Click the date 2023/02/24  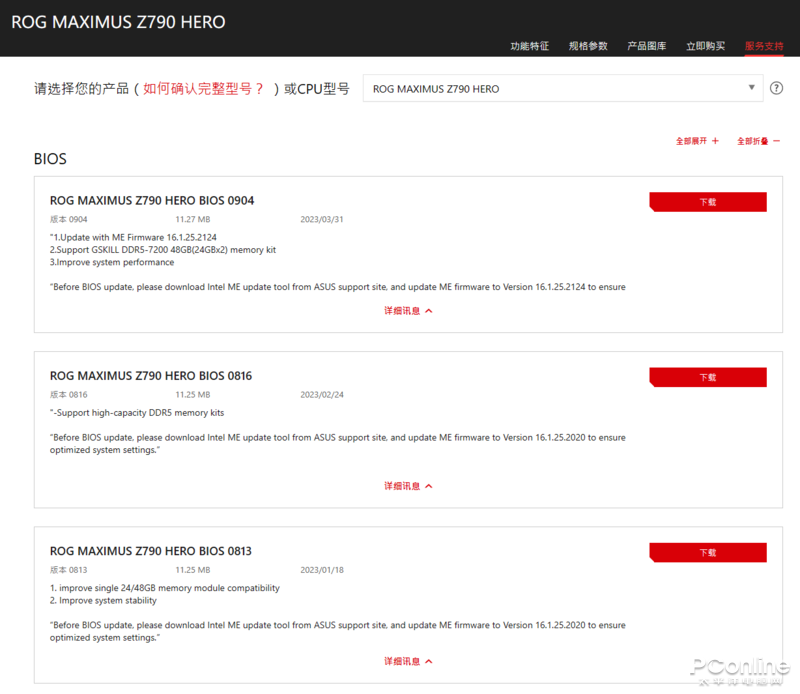[x=321, y=394]
